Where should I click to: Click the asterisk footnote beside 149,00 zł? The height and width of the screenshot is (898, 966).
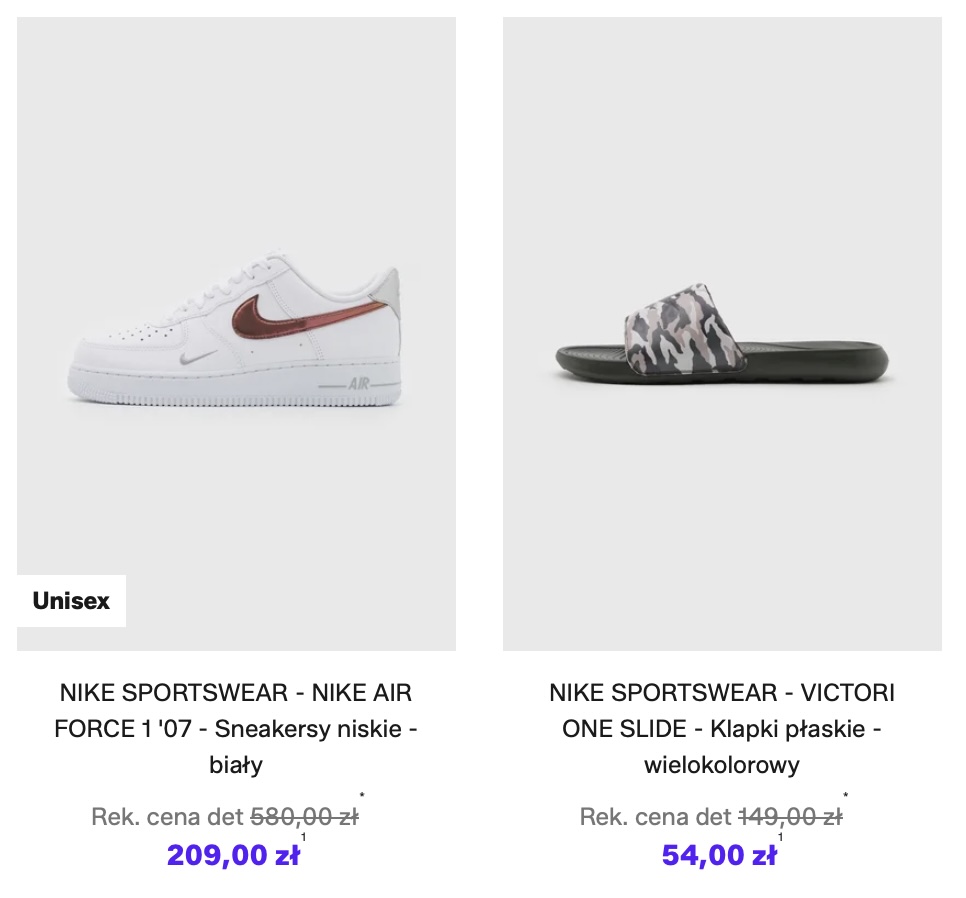coord(848,798)
